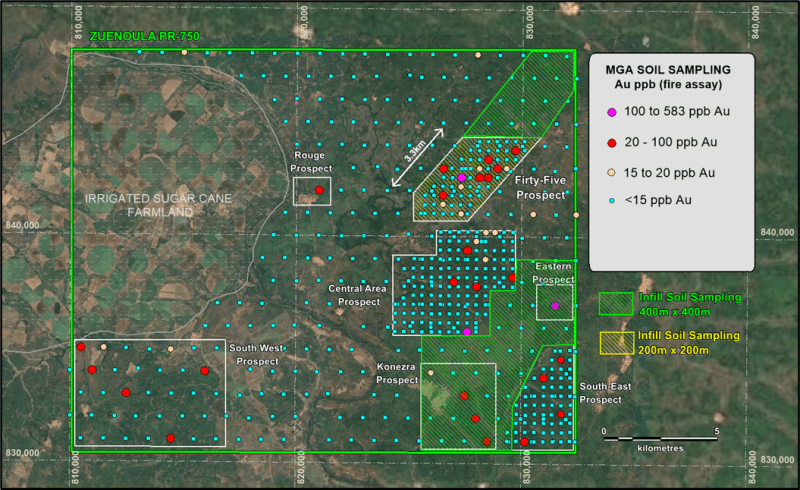The width and height of the screenshot is (800, 490).
Task: Click the tan 15 to 20 ppb legend dot
Action: click(x=611, y=172)
